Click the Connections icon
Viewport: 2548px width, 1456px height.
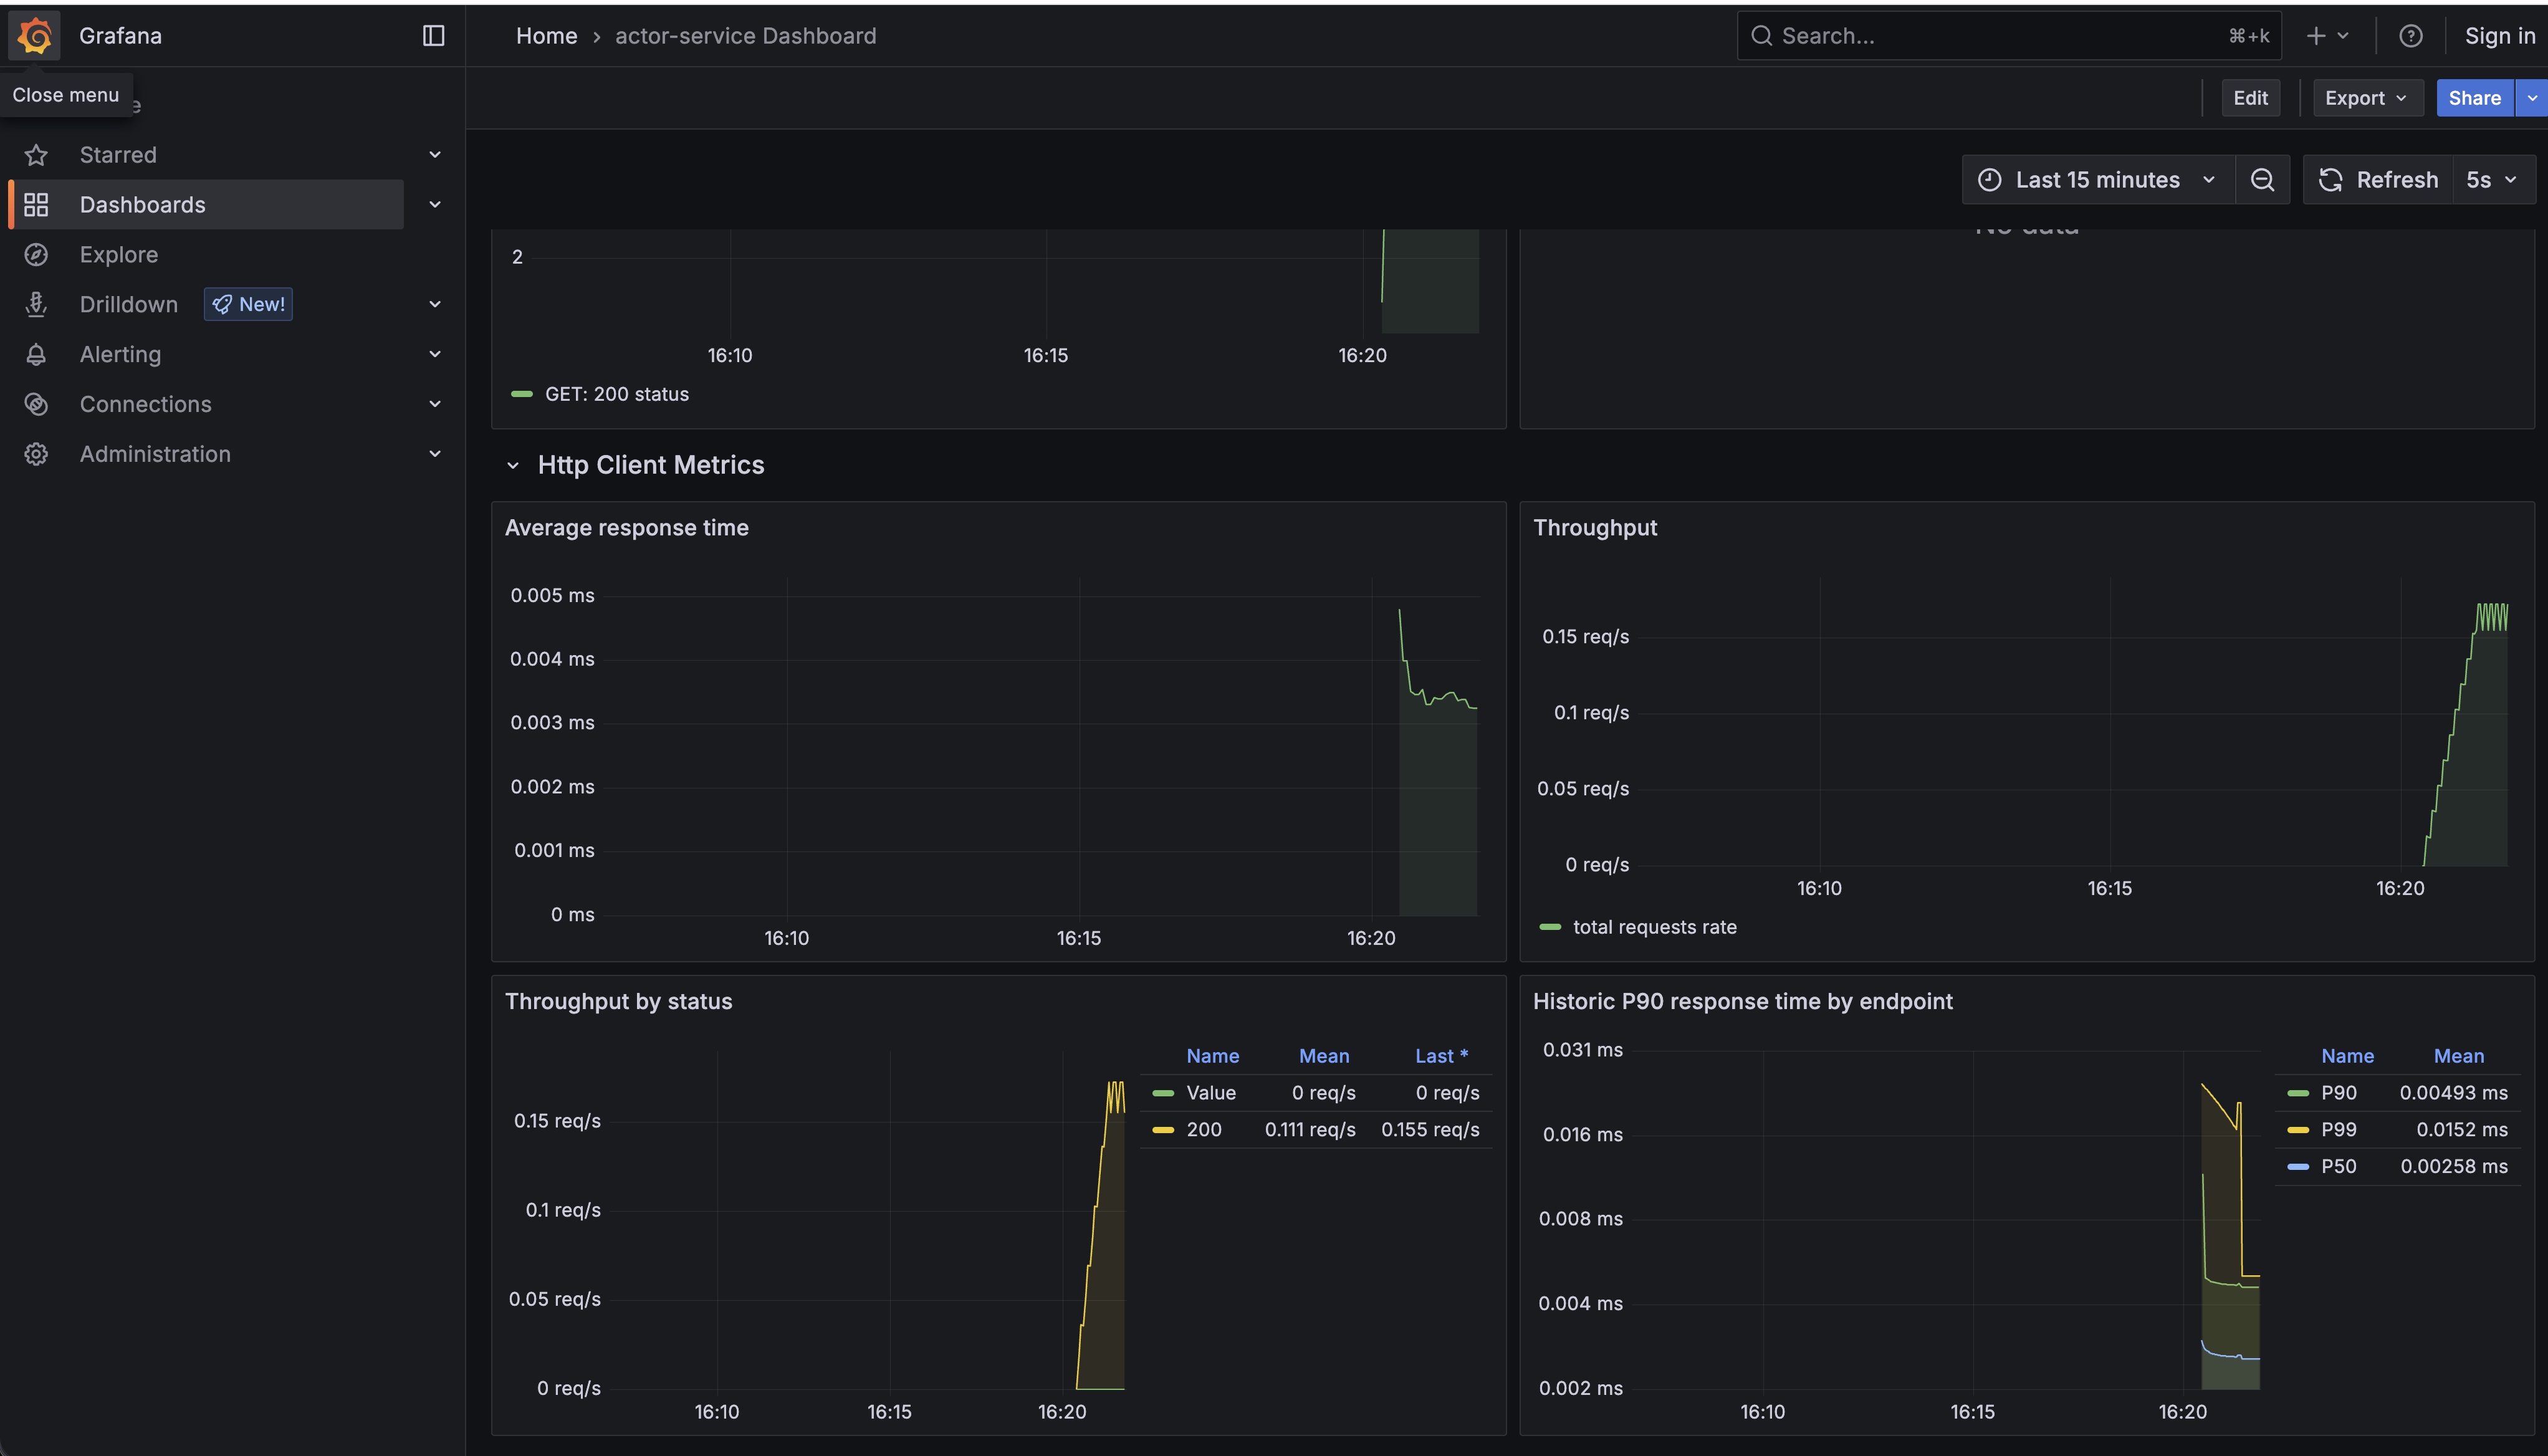point(36,404)
